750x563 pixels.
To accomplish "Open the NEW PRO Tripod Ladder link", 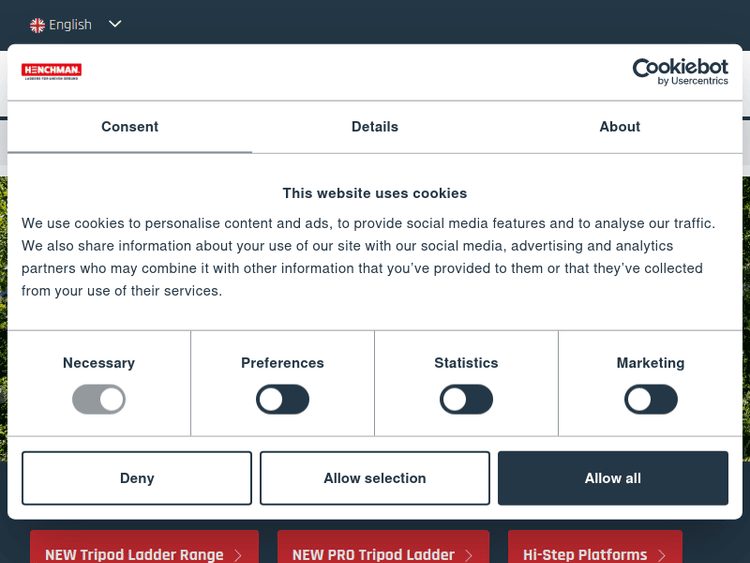I will coord(373,553).
